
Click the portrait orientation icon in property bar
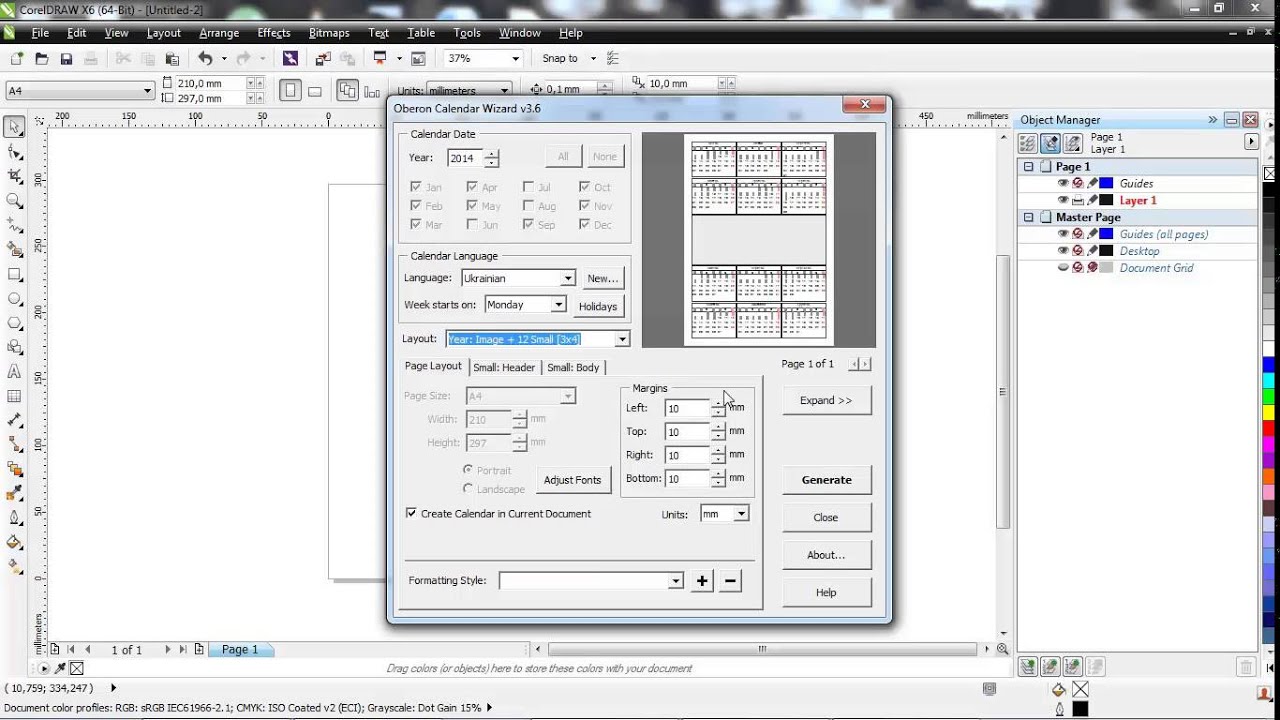pyautogui.click(x=290, y=91)
